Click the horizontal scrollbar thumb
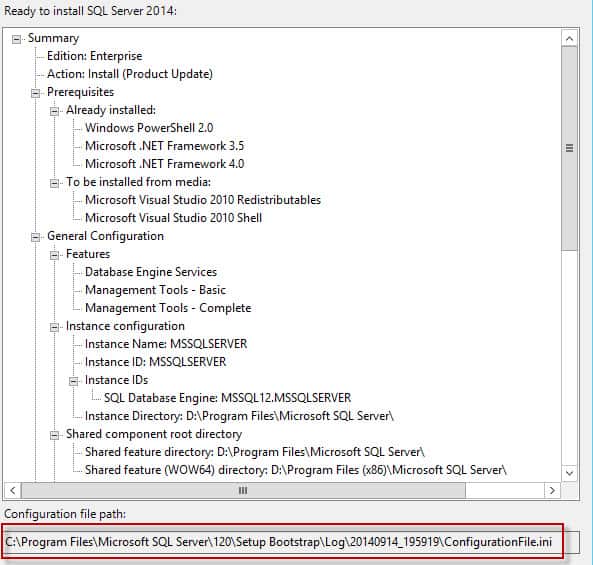This screenshot has width=593, height=565. (x=243, y=490)
